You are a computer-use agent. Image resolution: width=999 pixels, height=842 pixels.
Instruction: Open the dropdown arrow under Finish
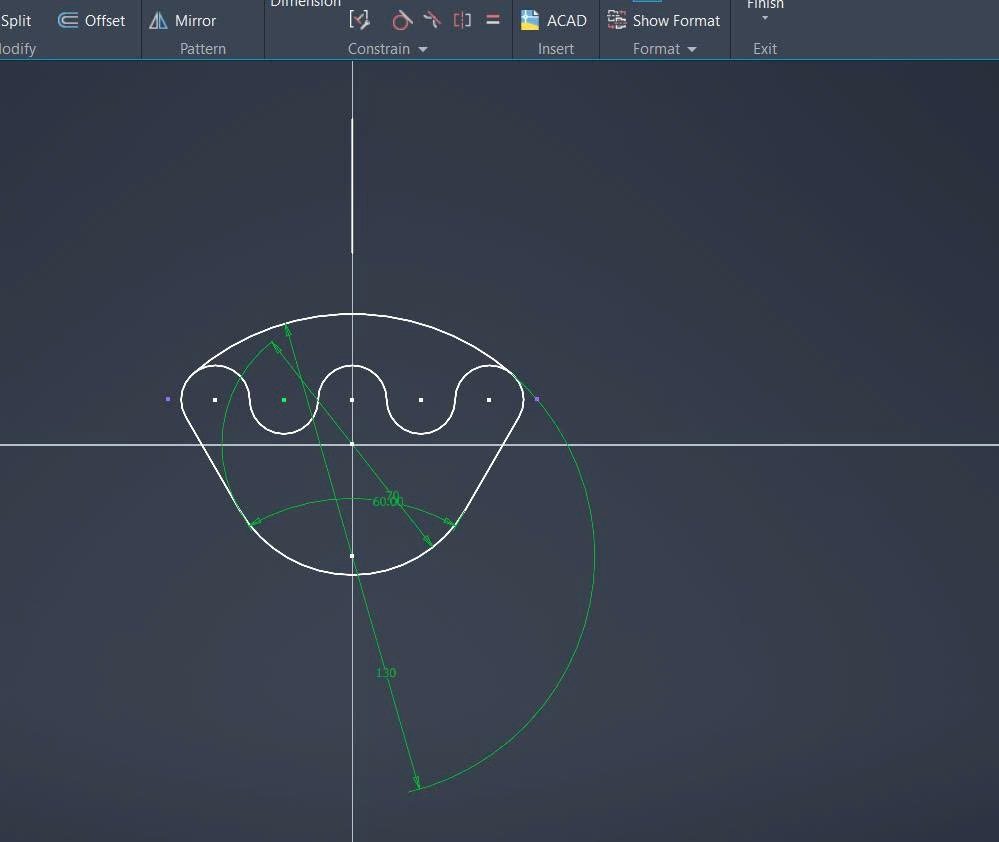765,19
